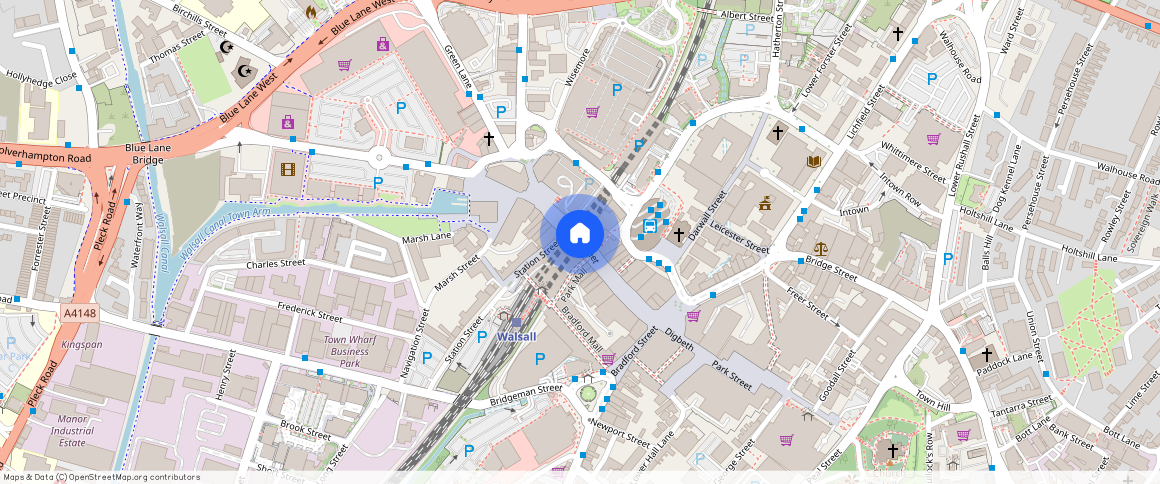Click the A4148 road shield

click(79, 313)
